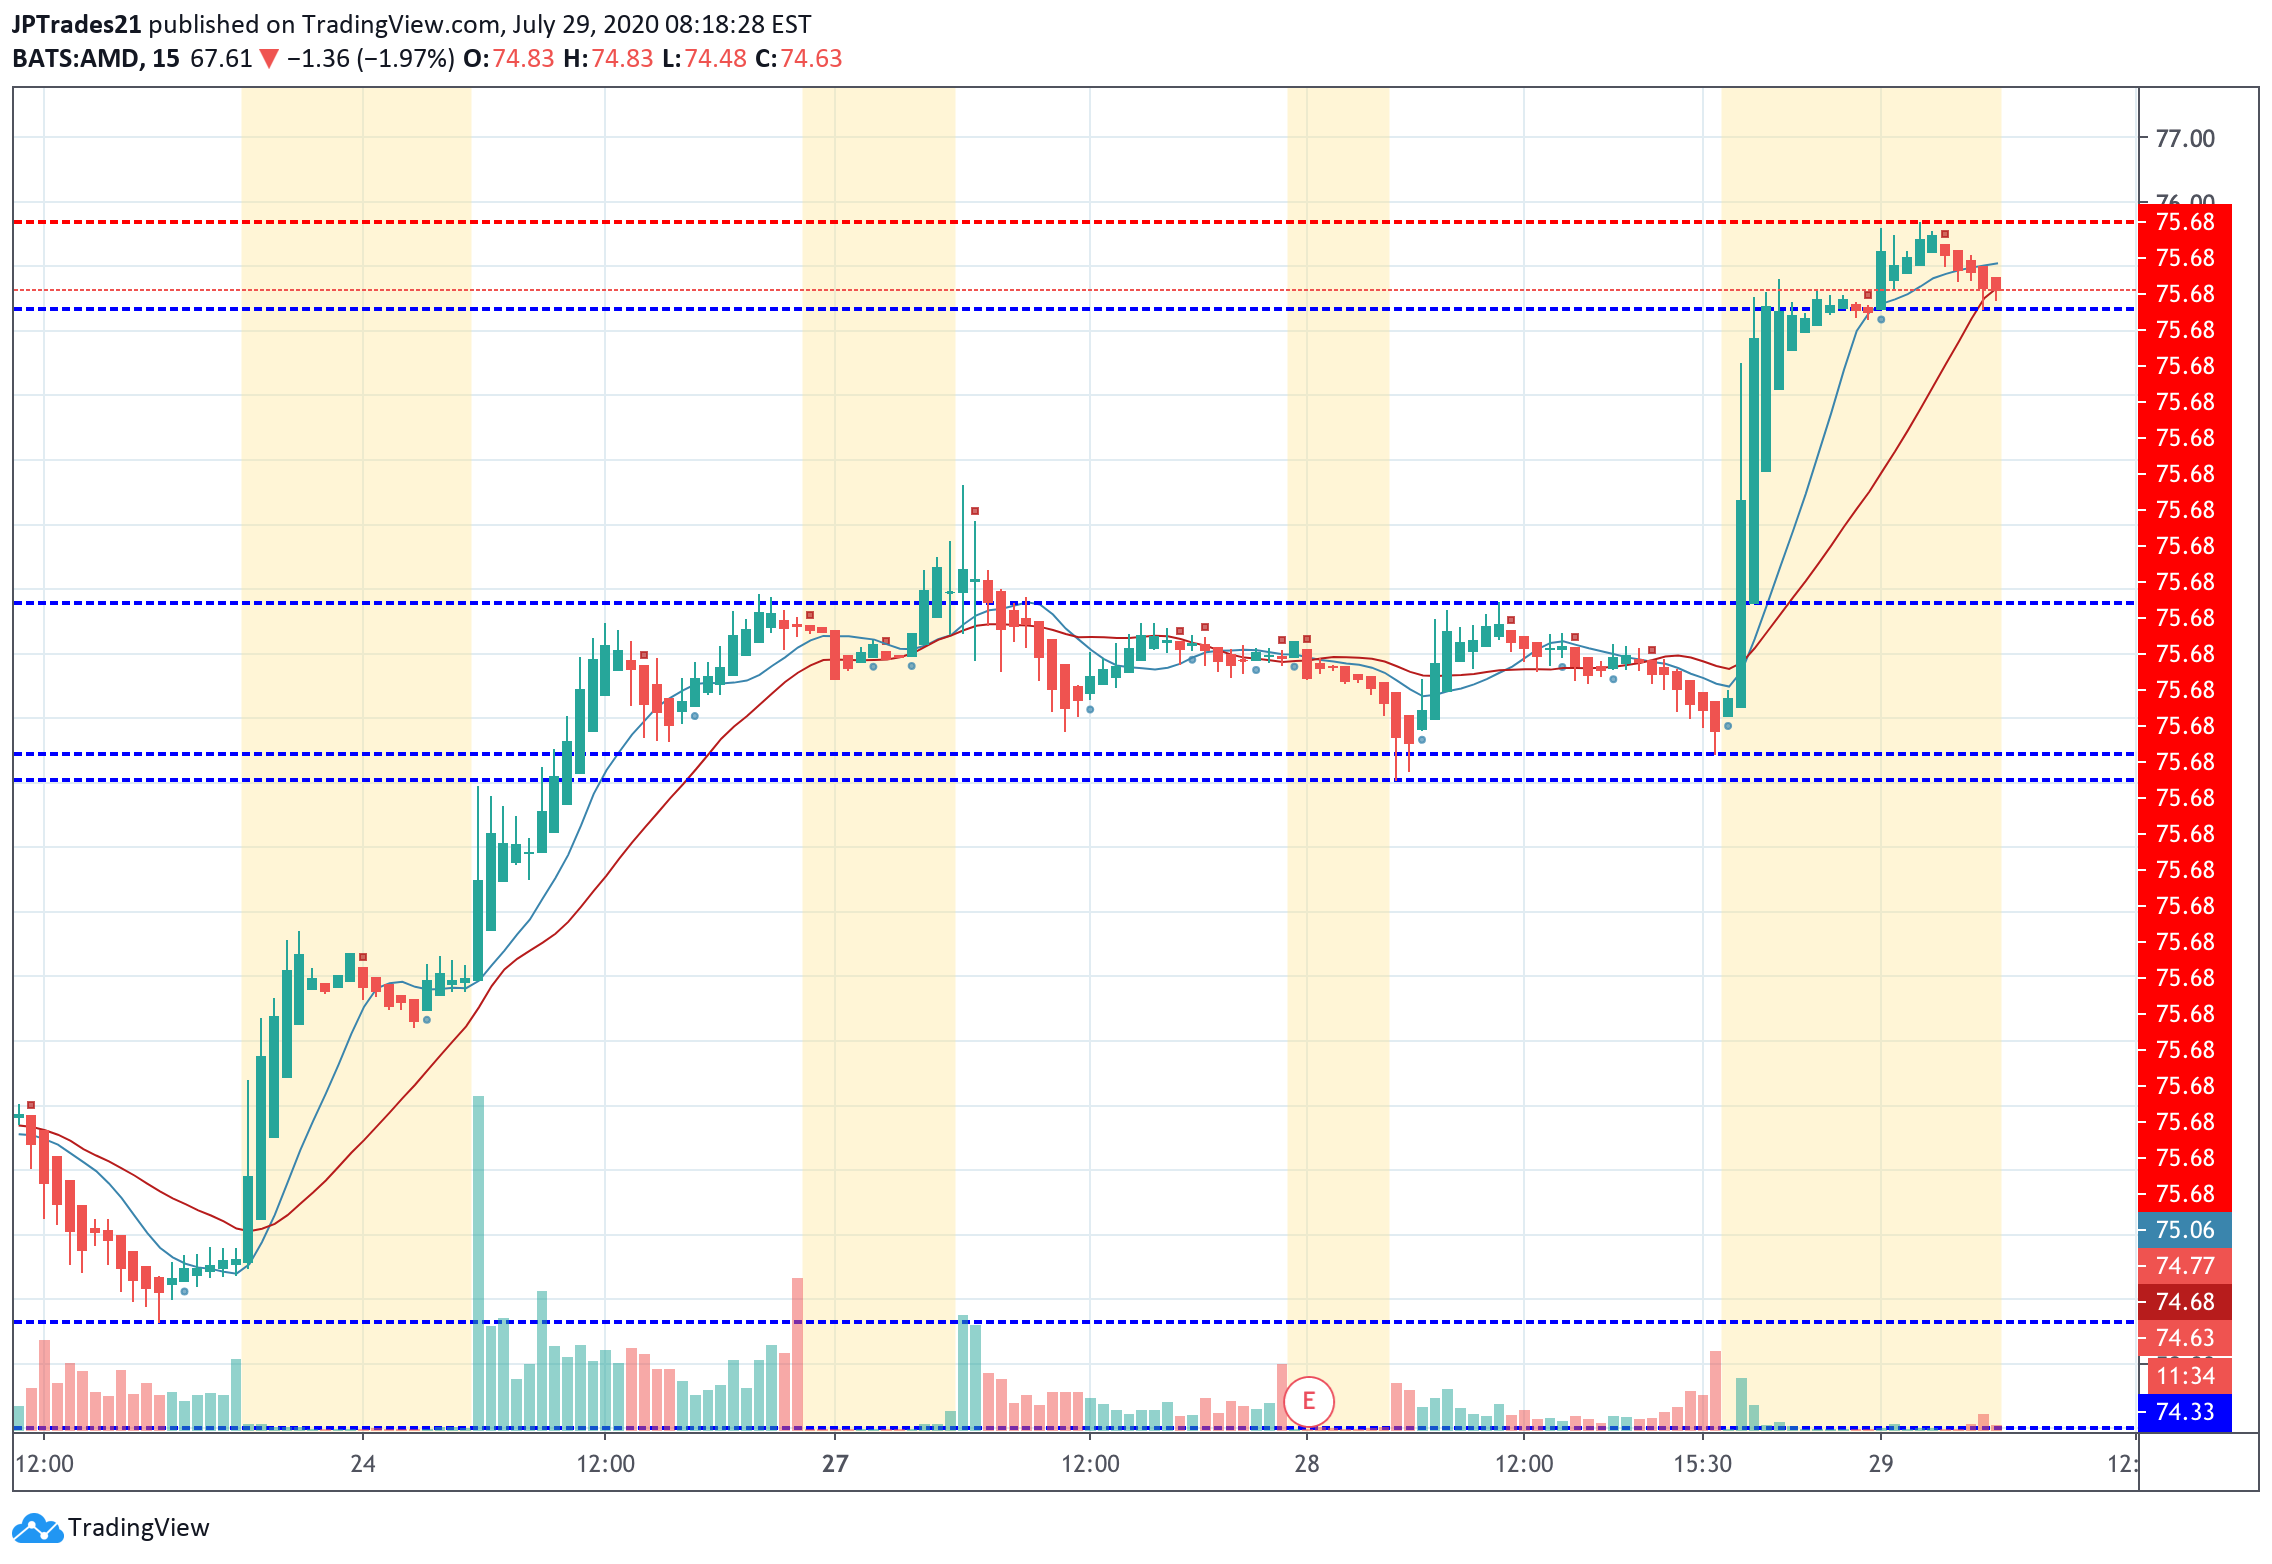This screenshot has width=2272, height=1564.
Task: Click the earnings 'E' marker circle
Action: pyautogui.click(x=1308, y=1401)
